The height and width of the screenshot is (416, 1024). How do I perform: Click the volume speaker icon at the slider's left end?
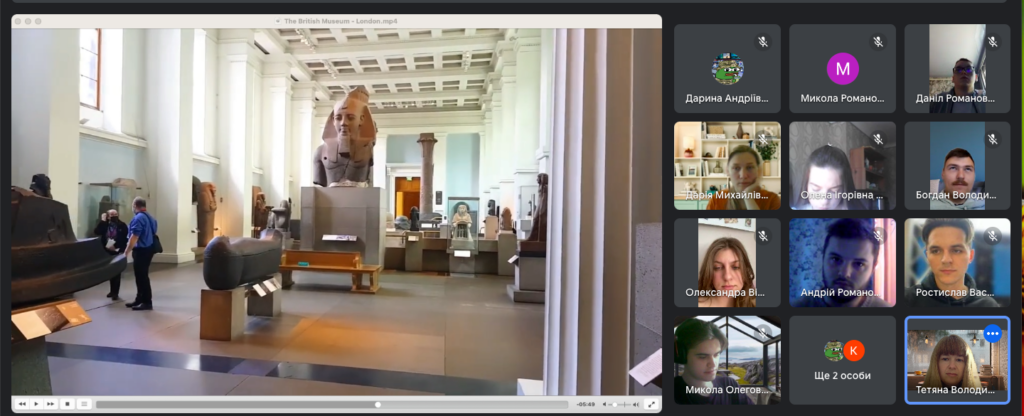tap(606, 404)
